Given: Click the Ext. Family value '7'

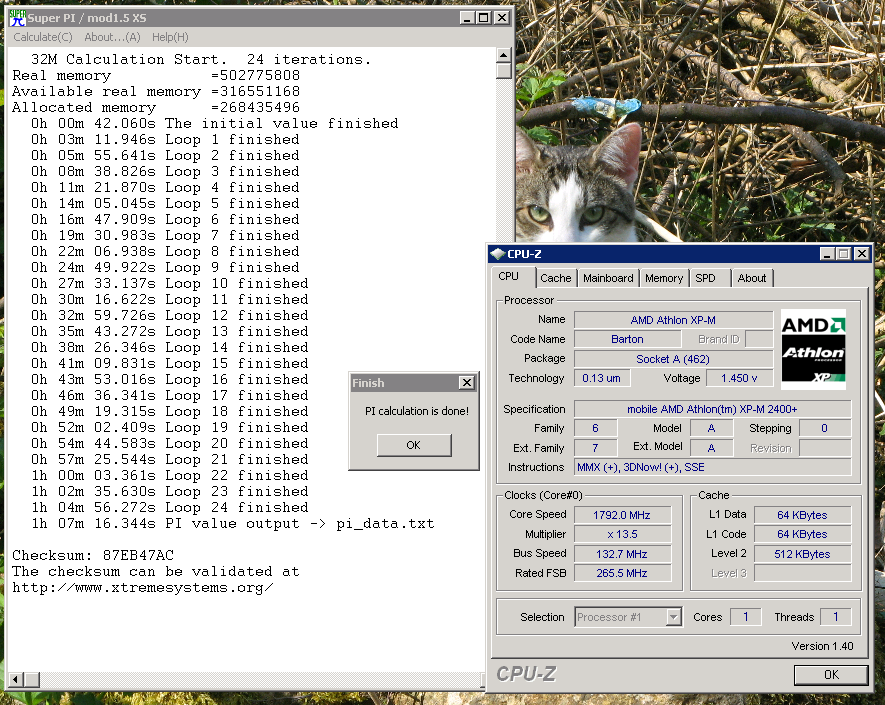Looking at the screenshot, I should pos(595,448).
